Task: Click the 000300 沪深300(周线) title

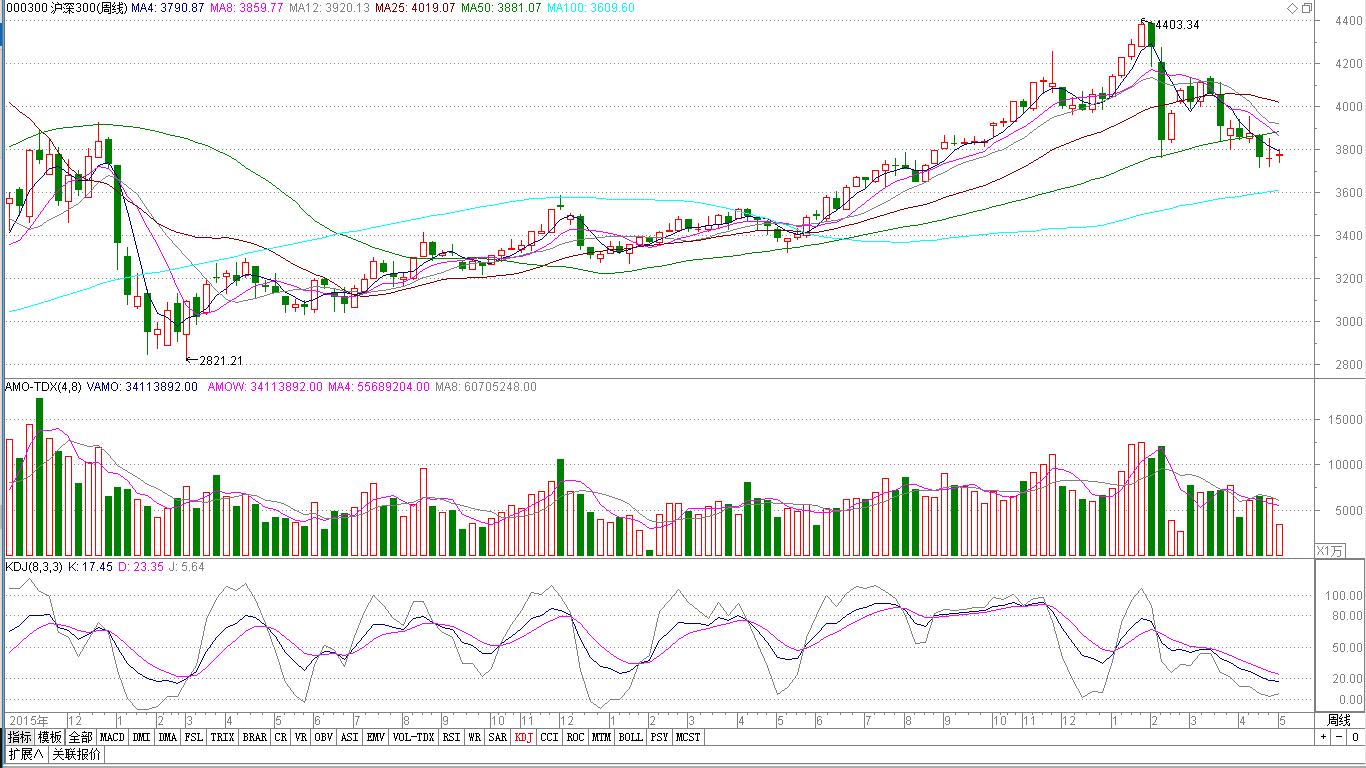Action: pyautogui.click(x=65, y=8)
